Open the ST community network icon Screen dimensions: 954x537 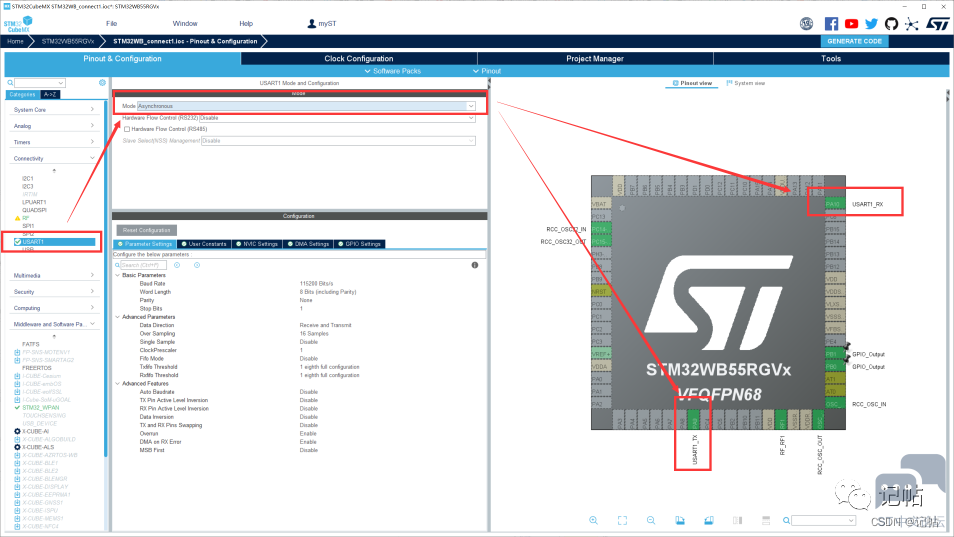pyautogui.click(x=911, y=24)
